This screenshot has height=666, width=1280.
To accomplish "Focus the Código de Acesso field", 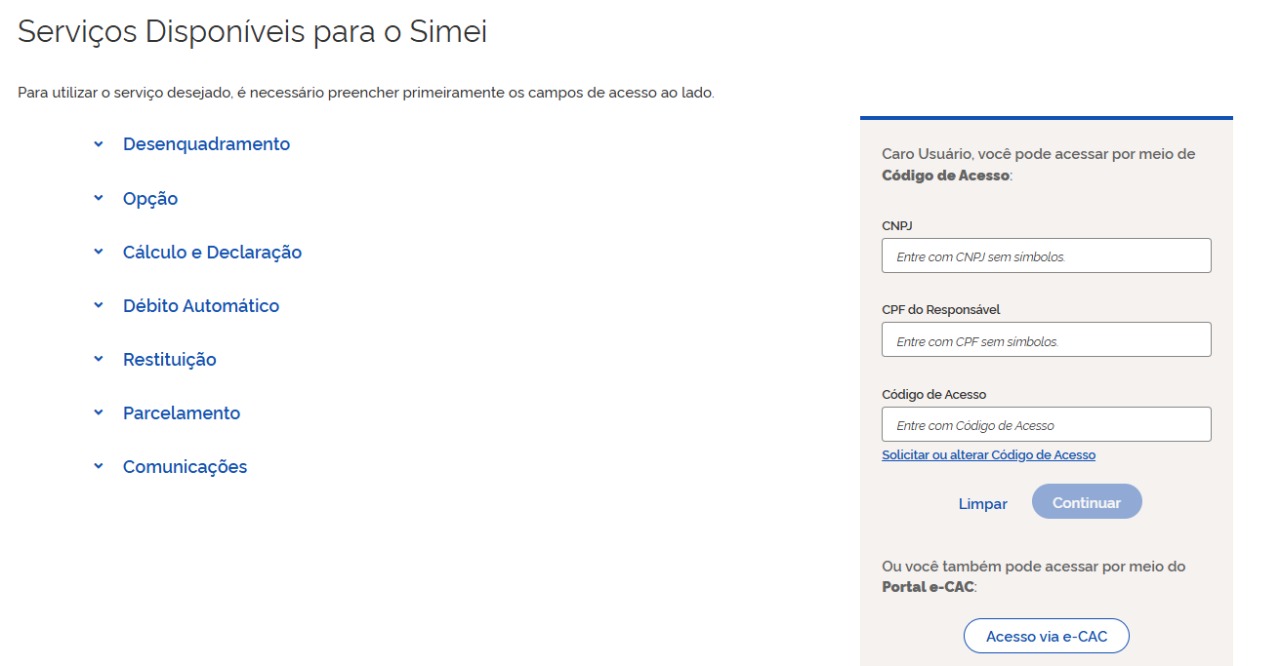I will pyautogui.click(x=1046, y=424).
